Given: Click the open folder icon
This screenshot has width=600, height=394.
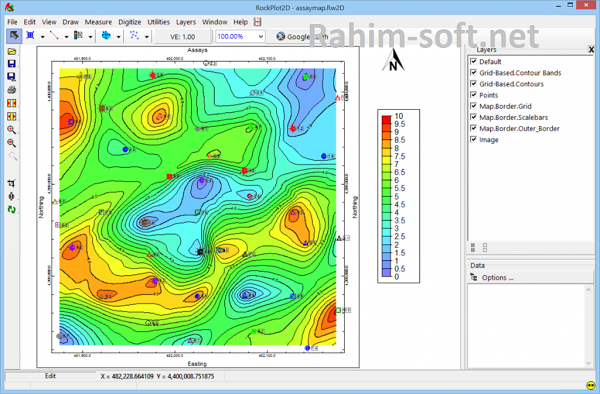Looking at the screenshot, I should click(x=11, y=51).
